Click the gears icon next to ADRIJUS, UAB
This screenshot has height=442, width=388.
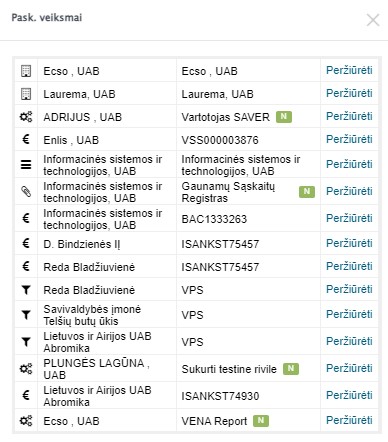(x=26, y=117)
